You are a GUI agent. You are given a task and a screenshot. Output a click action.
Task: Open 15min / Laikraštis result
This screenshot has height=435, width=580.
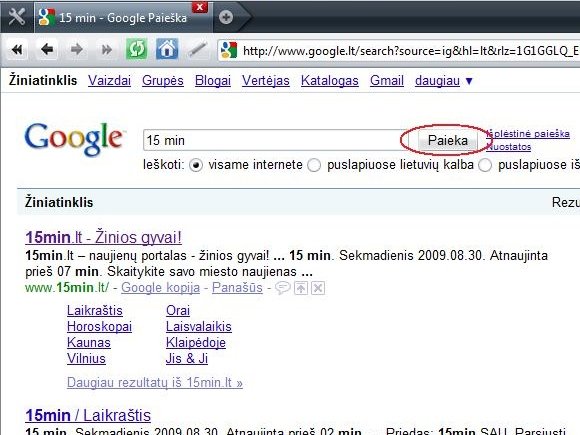coord(88,415)
